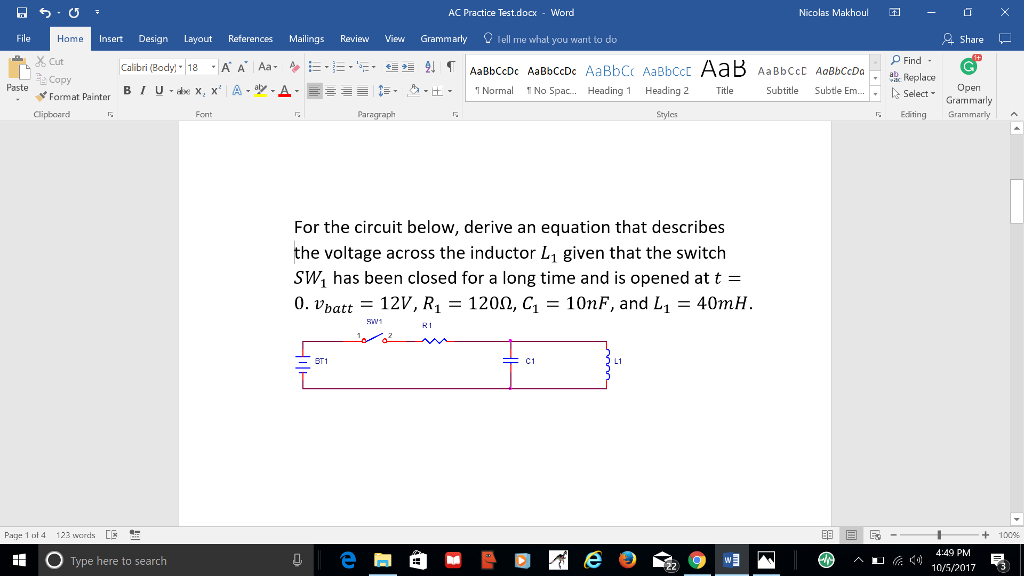Click the Copy icon in Clipboard group
The image size is (1024, 576).
[42, 79]
